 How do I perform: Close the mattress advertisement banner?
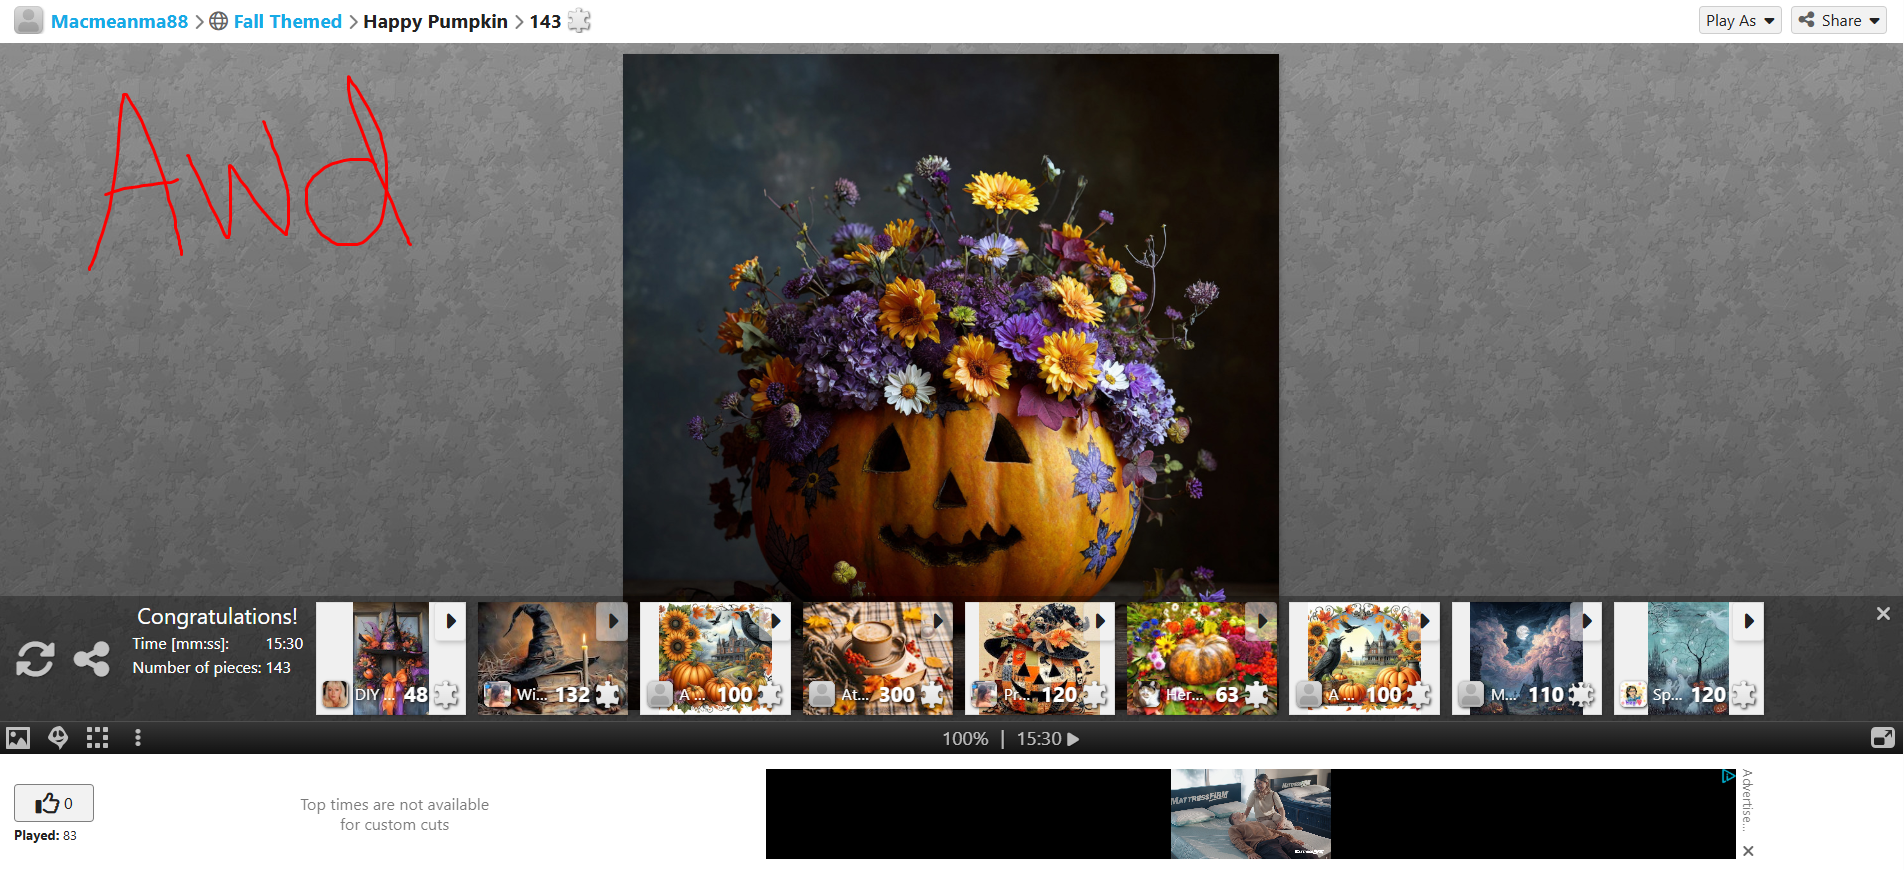coord(1748,851)
